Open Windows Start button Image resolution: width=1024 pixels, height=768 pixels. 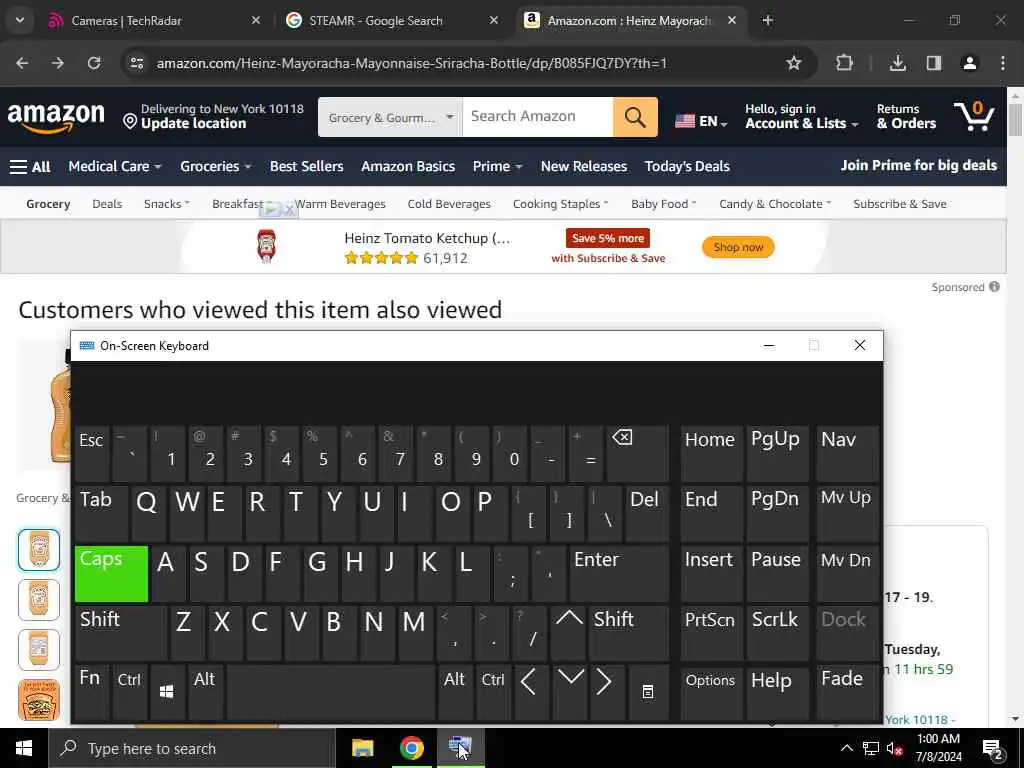[24, 748]
